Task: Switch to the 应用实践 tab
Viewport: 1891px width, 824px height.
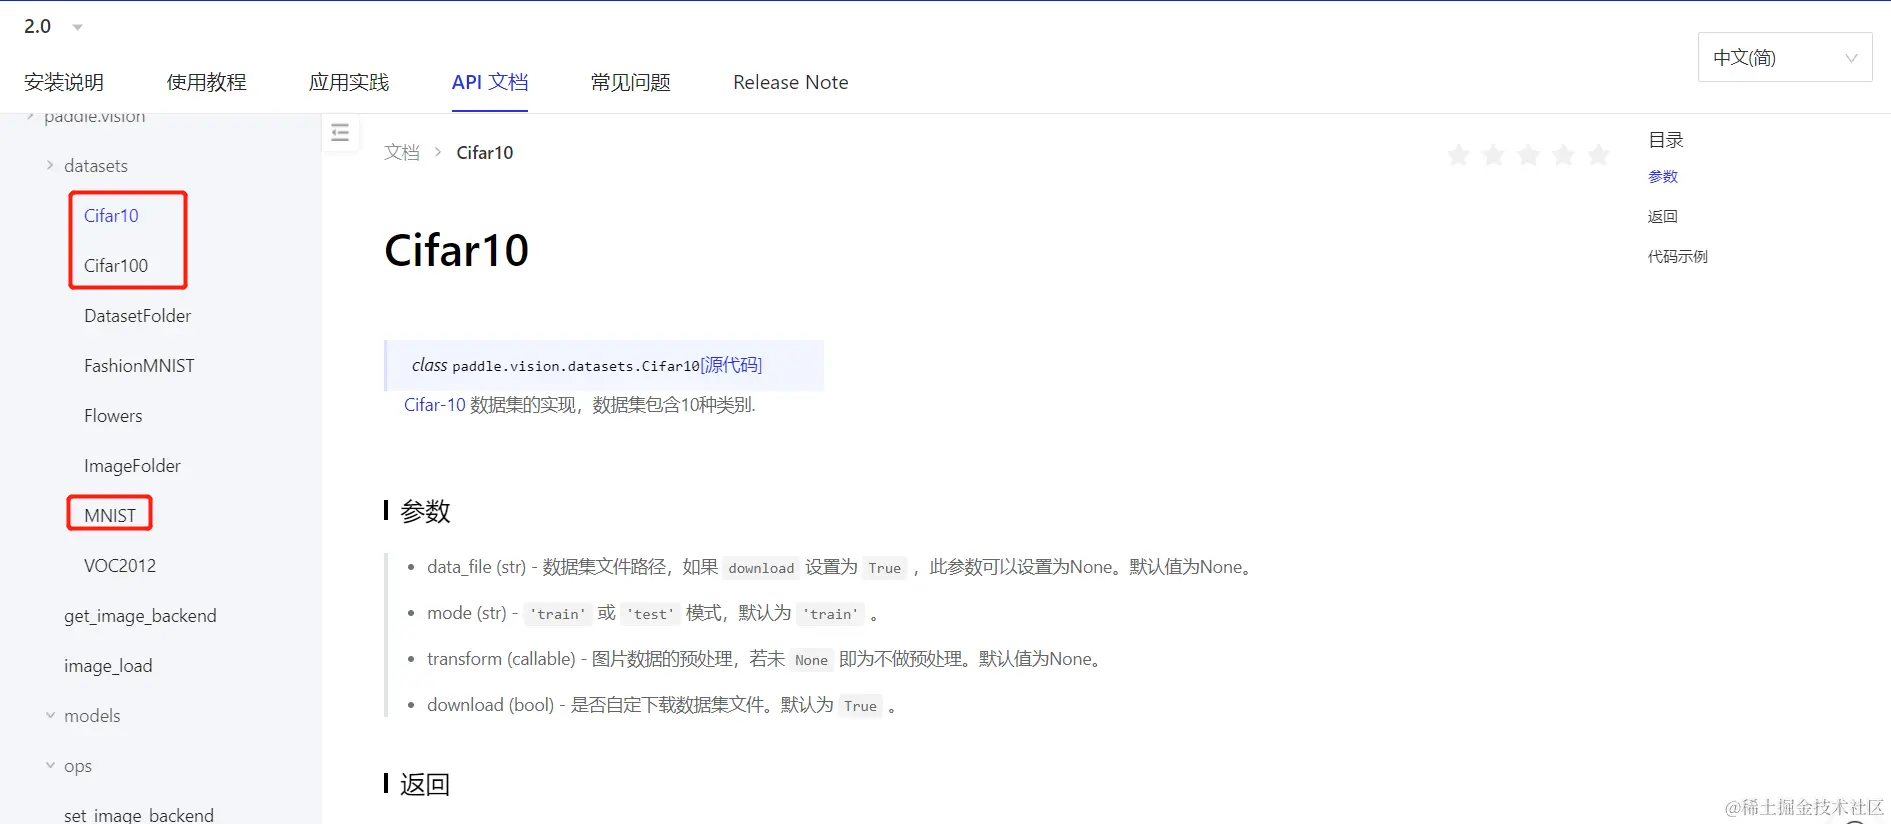Action: 349,82
